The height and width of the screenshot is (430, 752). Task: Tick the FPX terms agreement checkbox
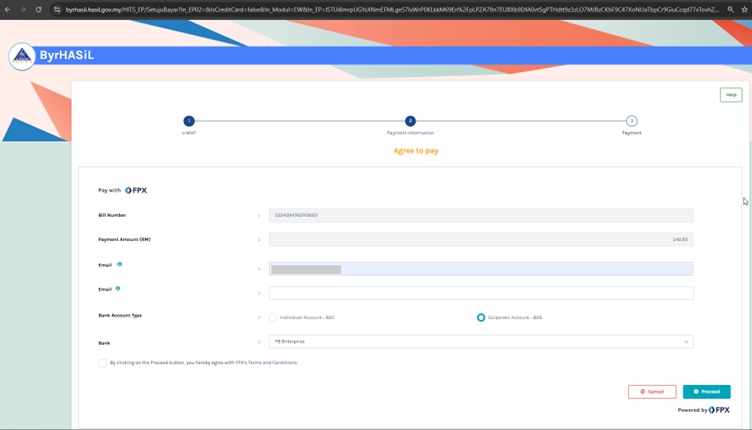pyautogui.click(x=102, y=363)
